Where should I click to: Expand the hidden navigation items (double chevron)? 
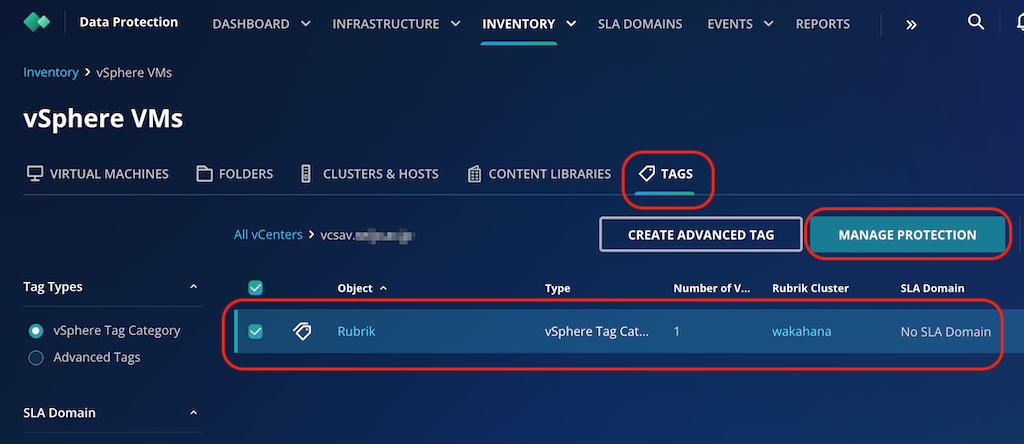tap(912, 25)
